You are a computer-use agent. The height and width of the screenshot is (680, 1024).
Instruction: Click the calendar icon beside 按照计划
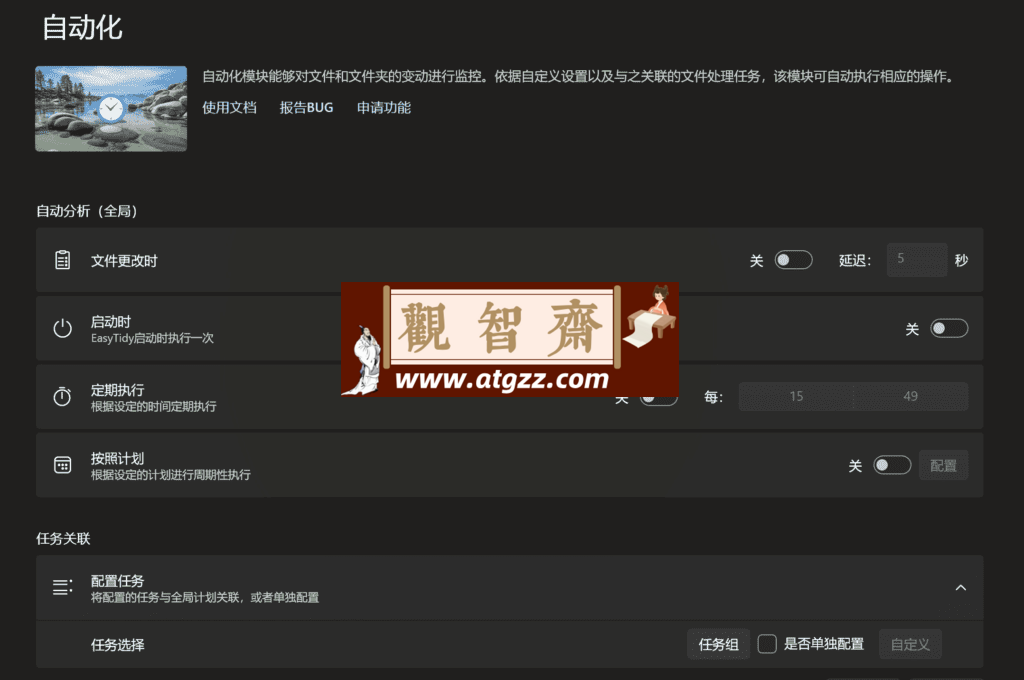(x=63, y=465)
